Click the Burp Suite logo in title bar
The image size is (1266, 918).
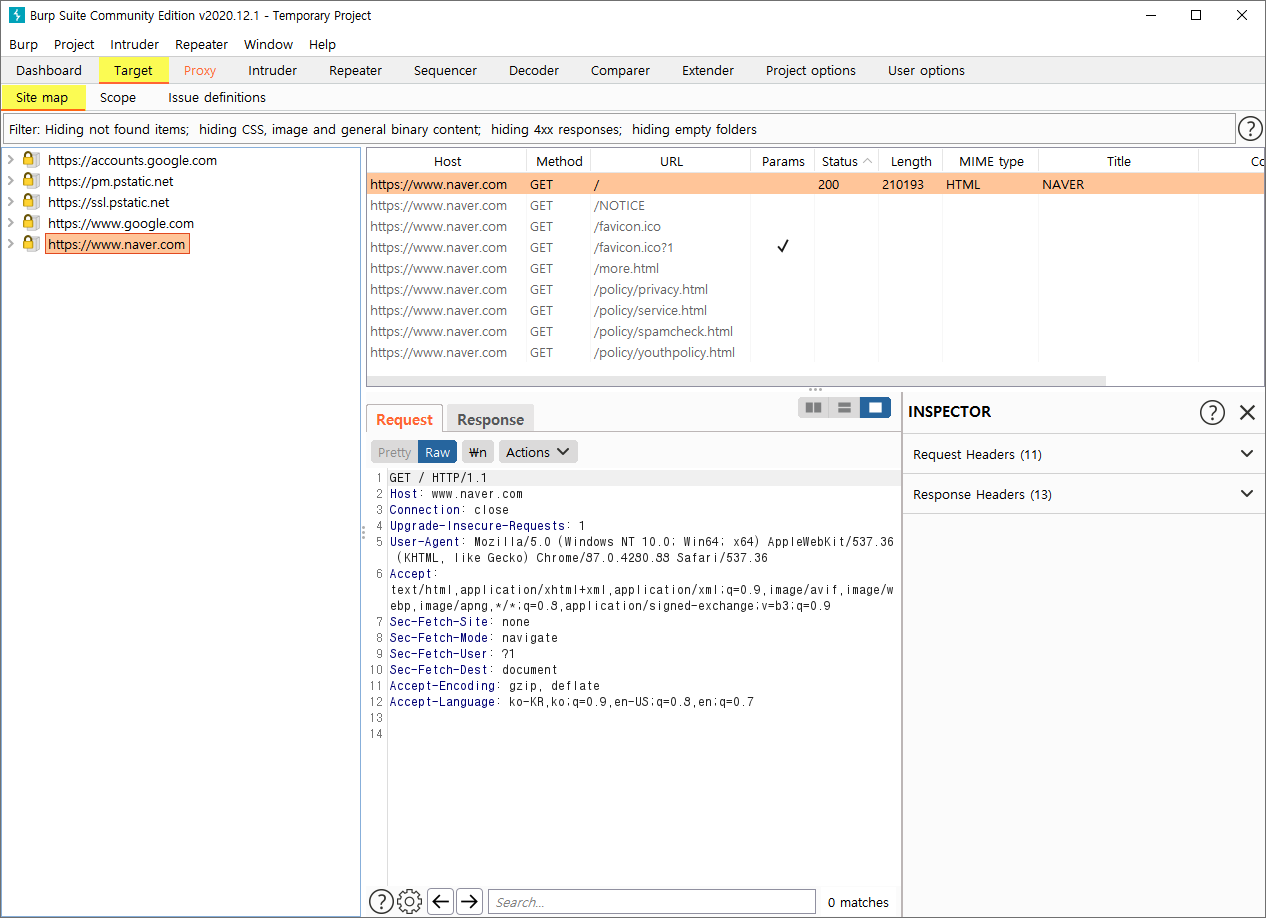pyautogui.click(x=16, y=15)
